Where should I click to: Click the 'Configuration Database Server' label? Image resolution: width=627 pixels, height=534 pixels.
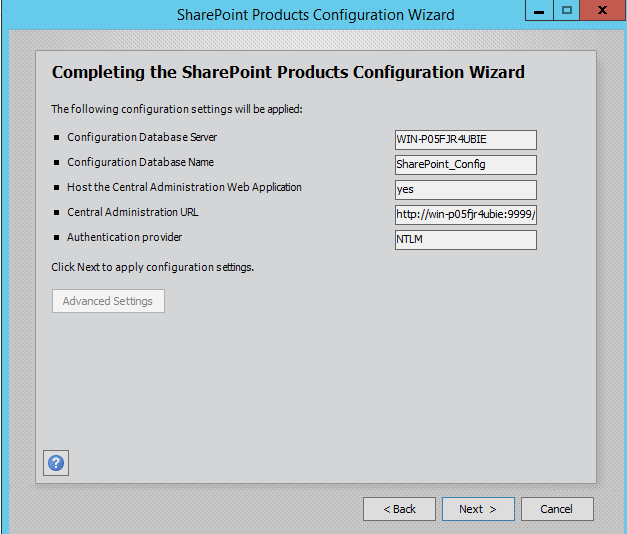142,137
